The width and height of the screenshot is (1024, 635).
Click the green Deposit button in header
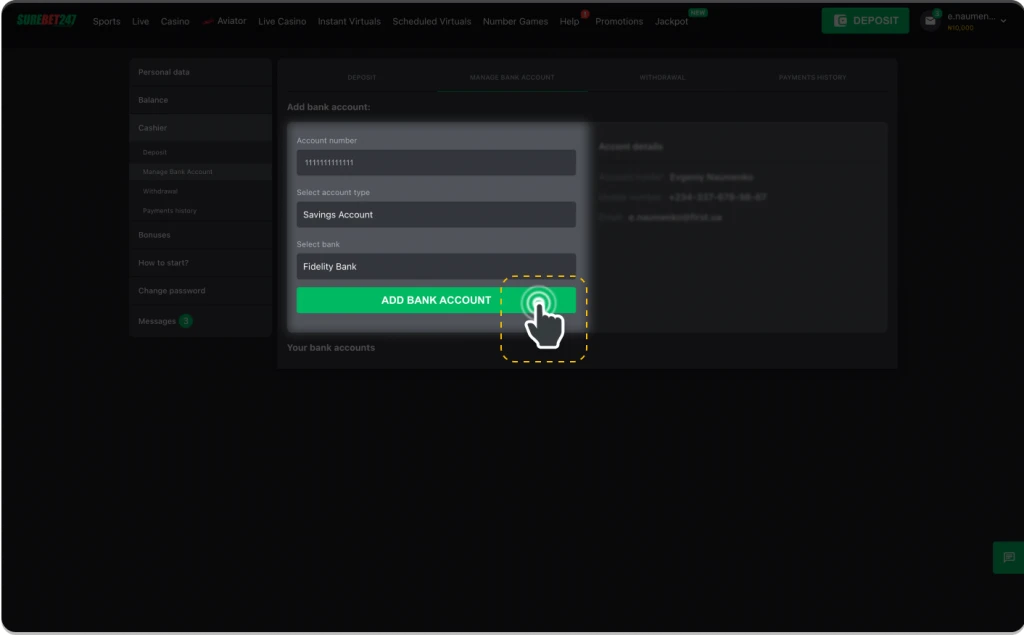click(x=865, y=20)
